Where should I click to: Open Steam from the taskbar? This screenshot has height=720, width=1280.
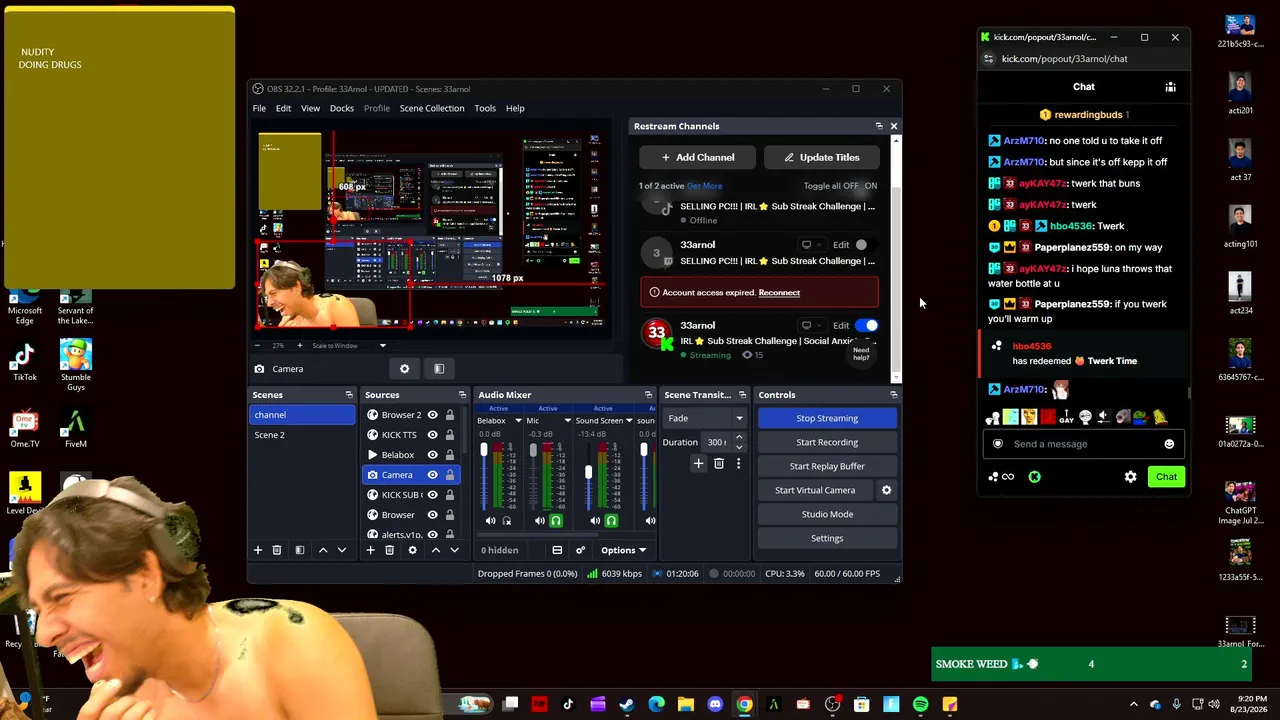point(627,705)
